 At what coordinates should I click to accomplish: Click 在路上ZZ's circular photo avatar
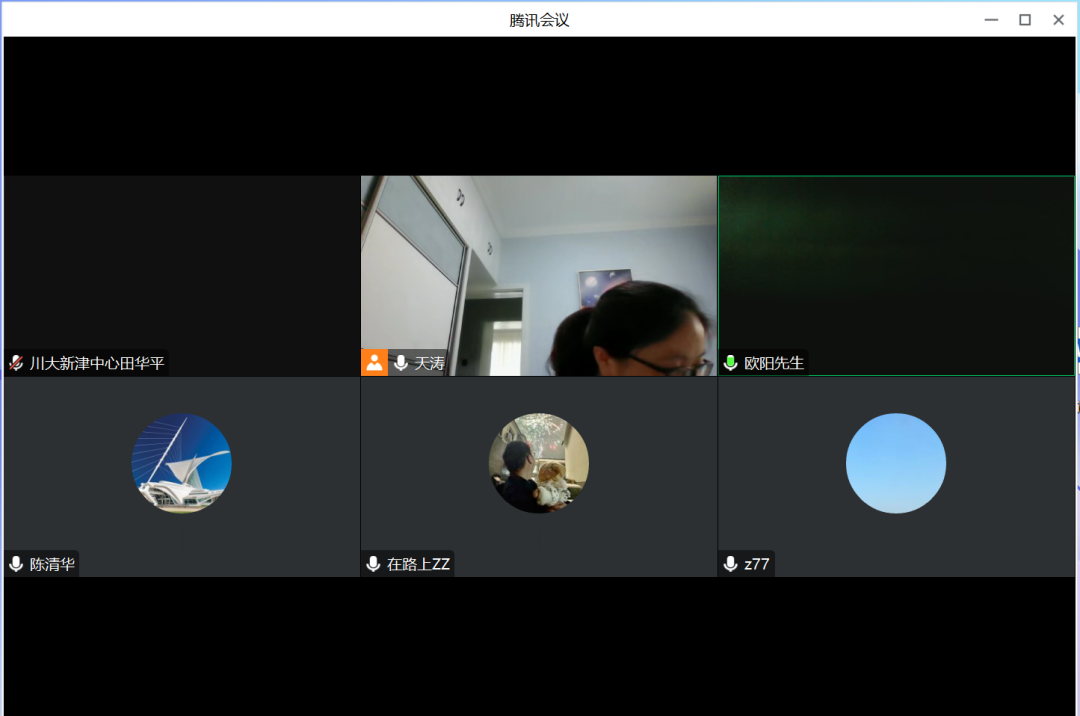(x=539, y=464)
